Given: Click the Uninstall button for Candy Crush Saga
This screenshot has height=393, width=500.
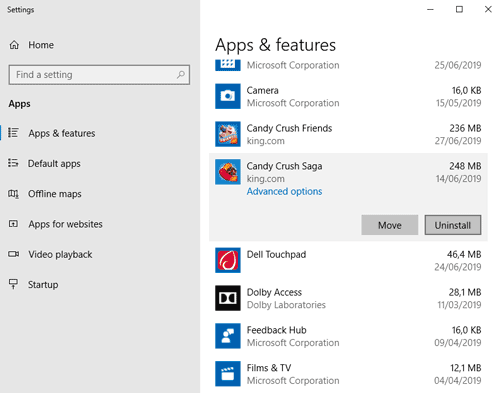Looking at the screenshot, I should [x=453, y=225].
